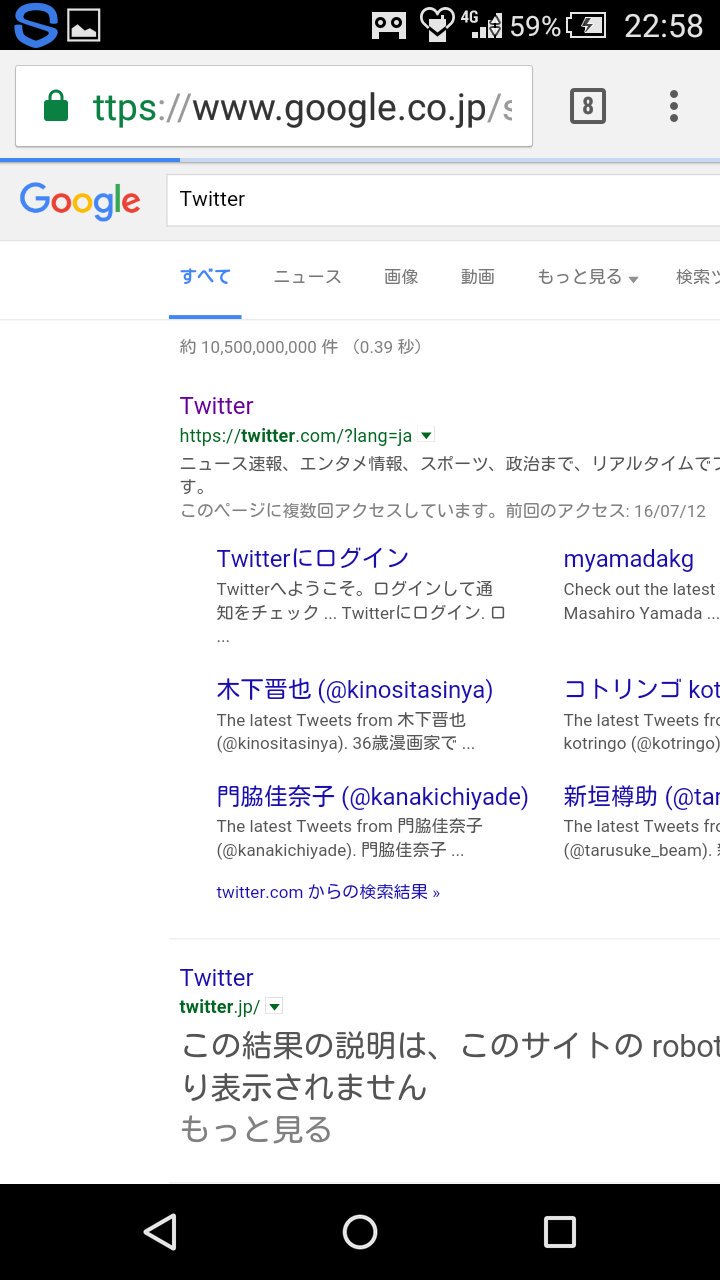Tap the heart-shaped status bar icon
The image size is (720, 1280).
(x=436, y=25)
